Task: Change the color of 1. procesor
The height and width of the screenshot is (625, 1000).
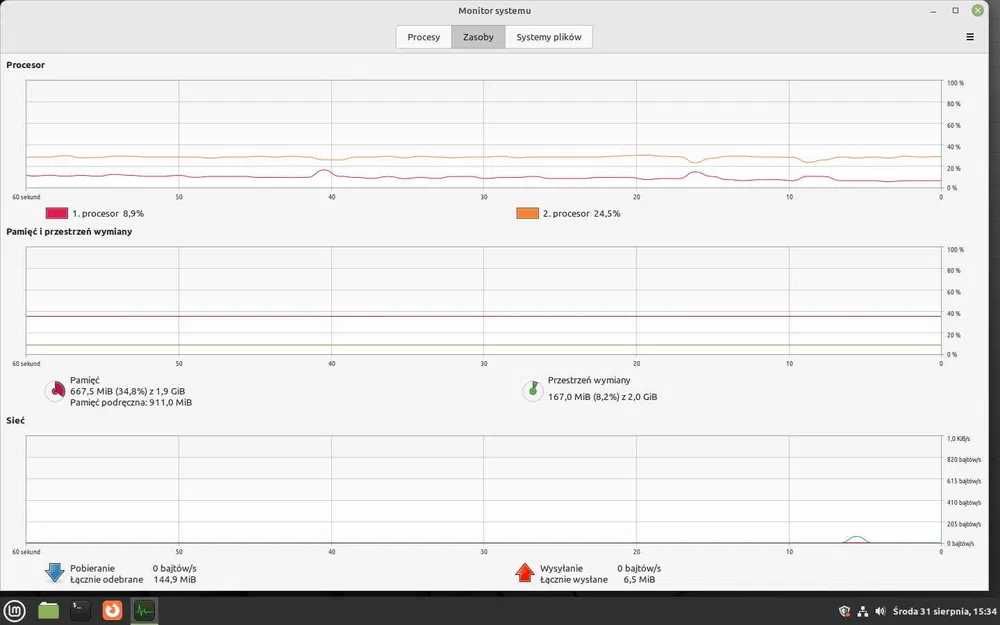Action: pos(57,214)
